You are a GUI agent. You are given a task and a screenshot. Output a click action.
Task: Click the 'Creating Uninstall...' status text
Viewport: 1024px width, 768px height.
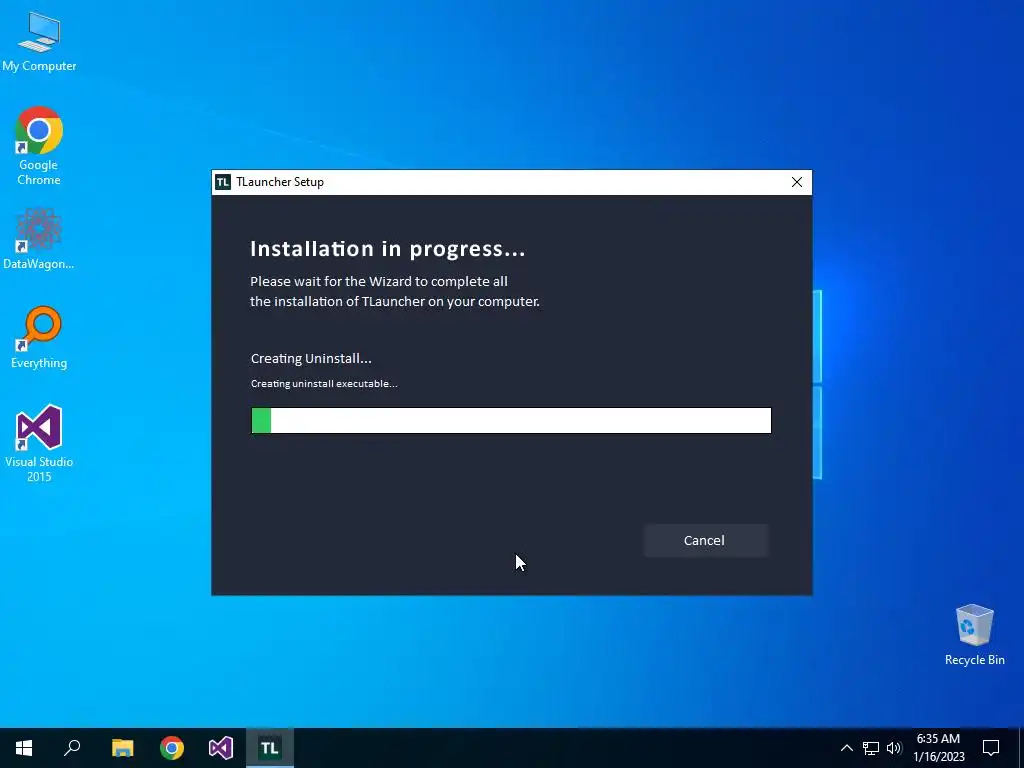311,359
